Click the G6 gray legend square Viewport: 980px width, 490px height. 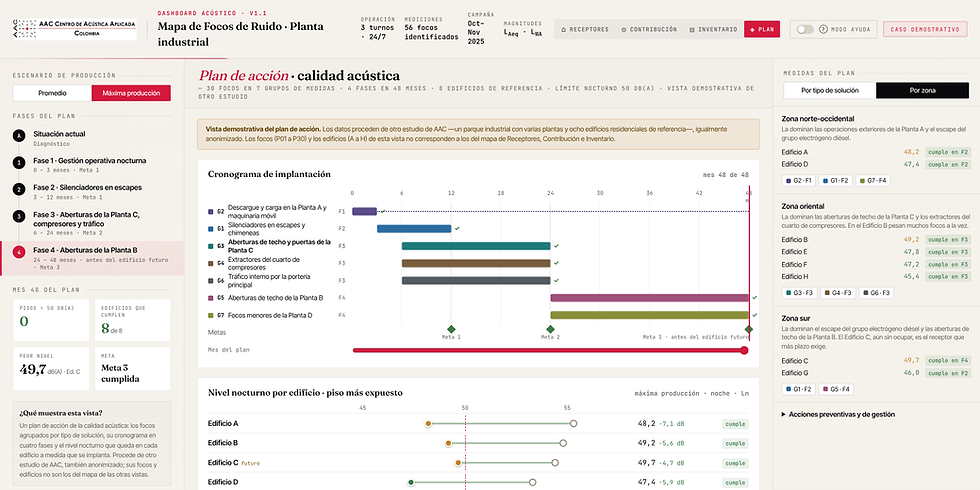211,281
